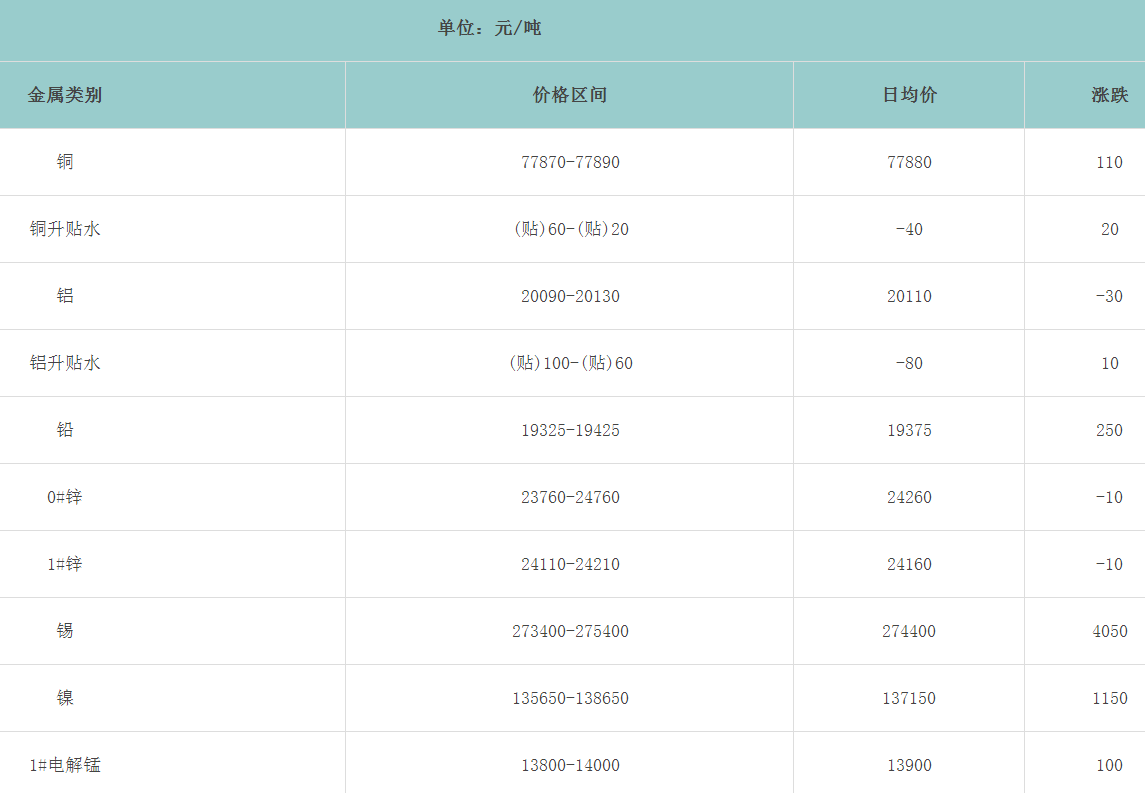Select the 铅 metal name cell
1145x793 pixels.
pos(65,430)
